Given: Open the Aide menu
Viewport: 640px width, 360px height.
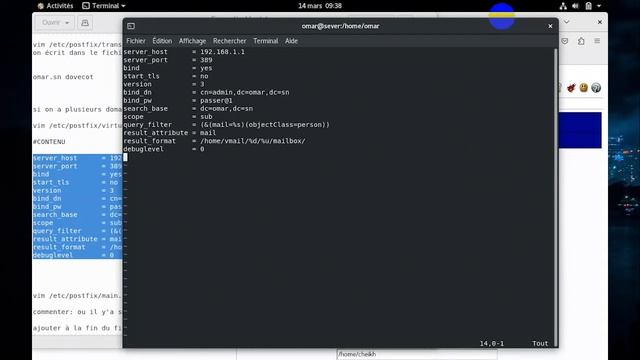Looking at the screenshot, I should coord(291,41).
